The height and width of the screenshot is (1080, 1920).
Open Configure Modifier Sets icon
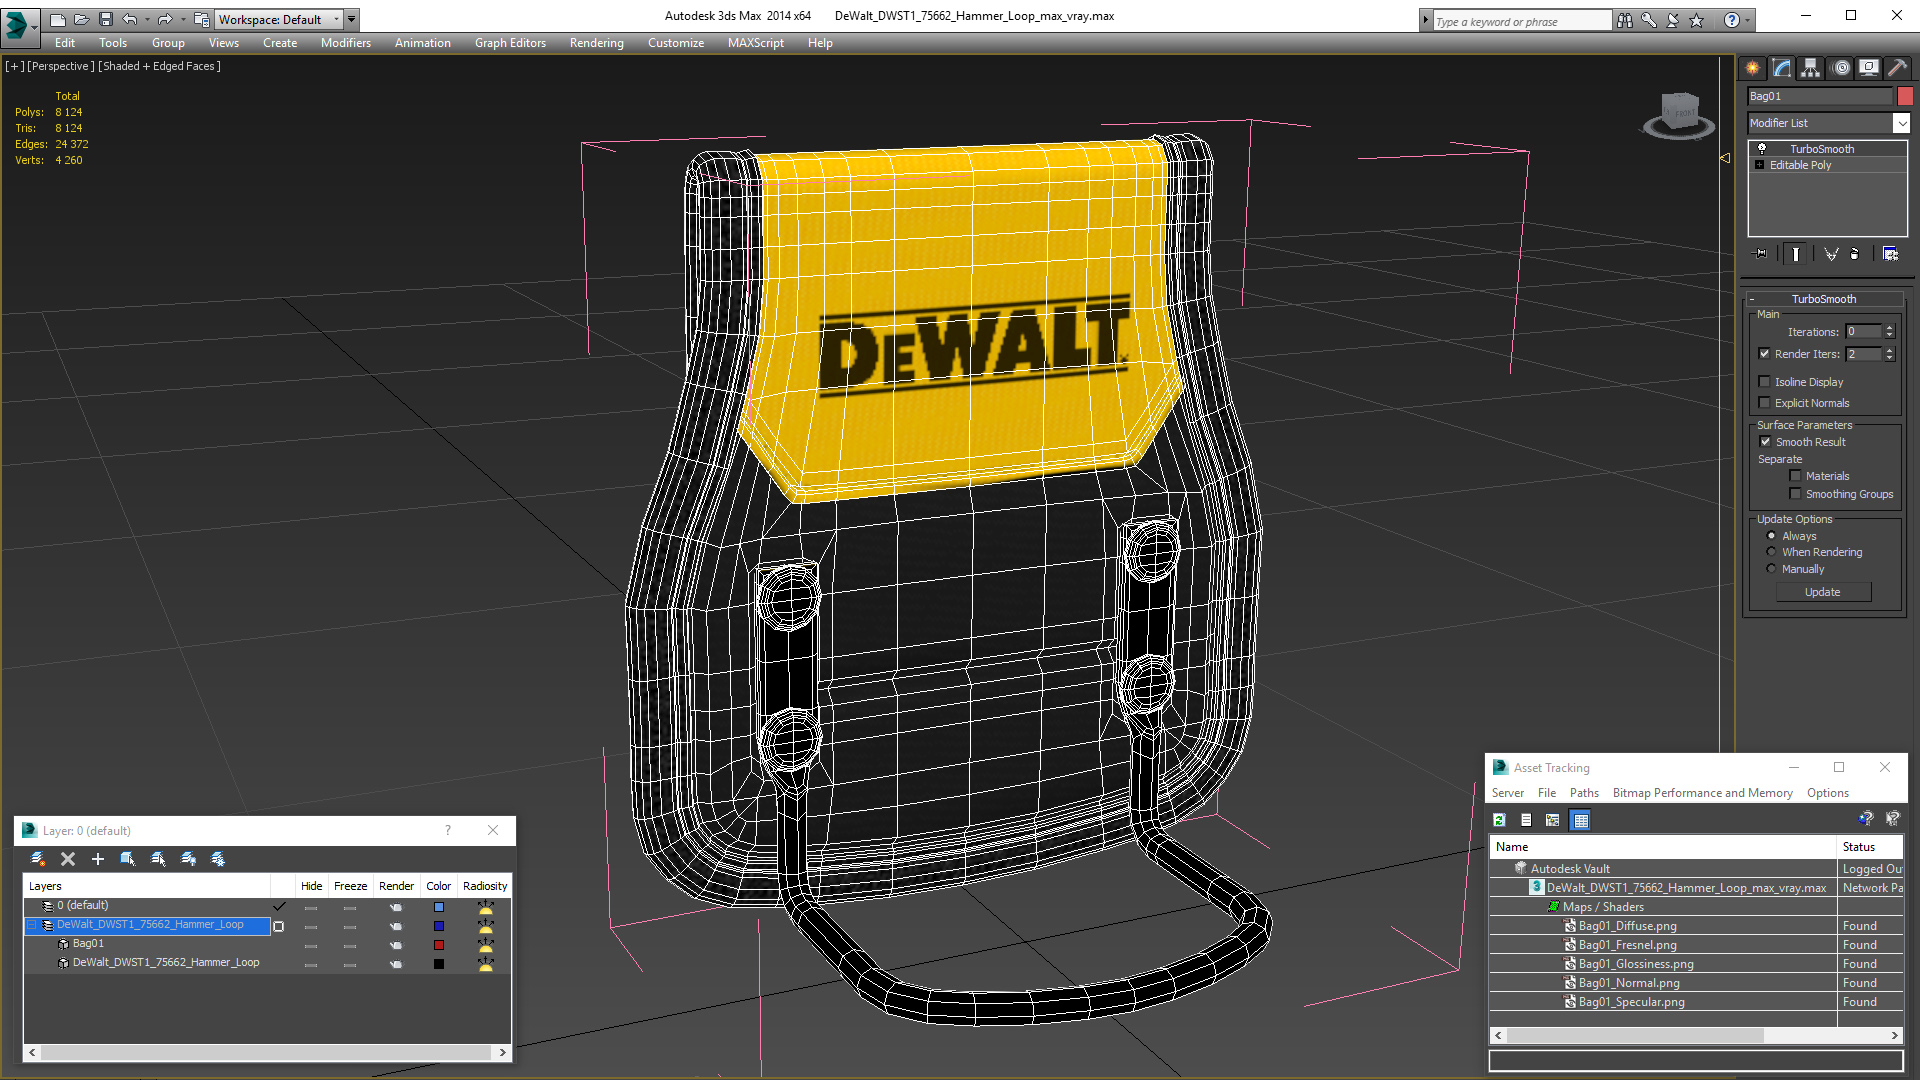click(x=1890, y=254)
